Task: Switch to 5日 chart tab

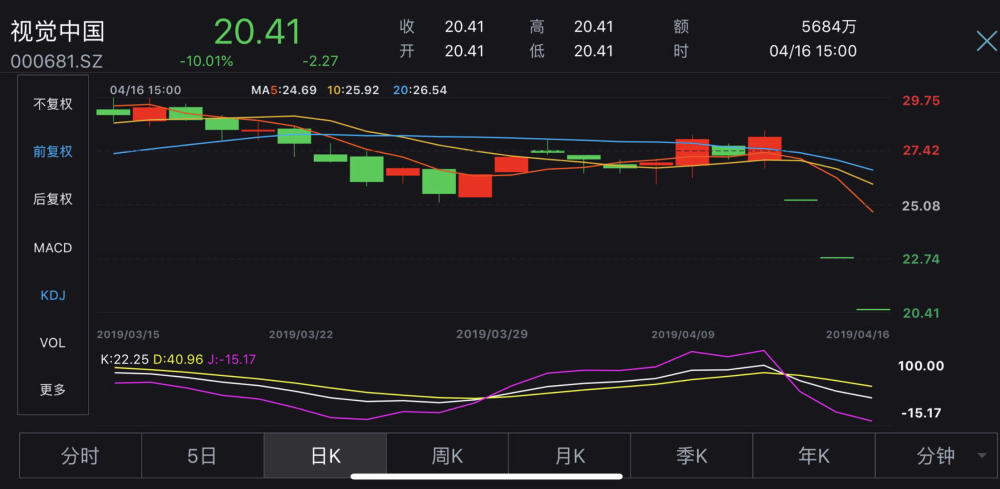Action: [x=202, y=456]
